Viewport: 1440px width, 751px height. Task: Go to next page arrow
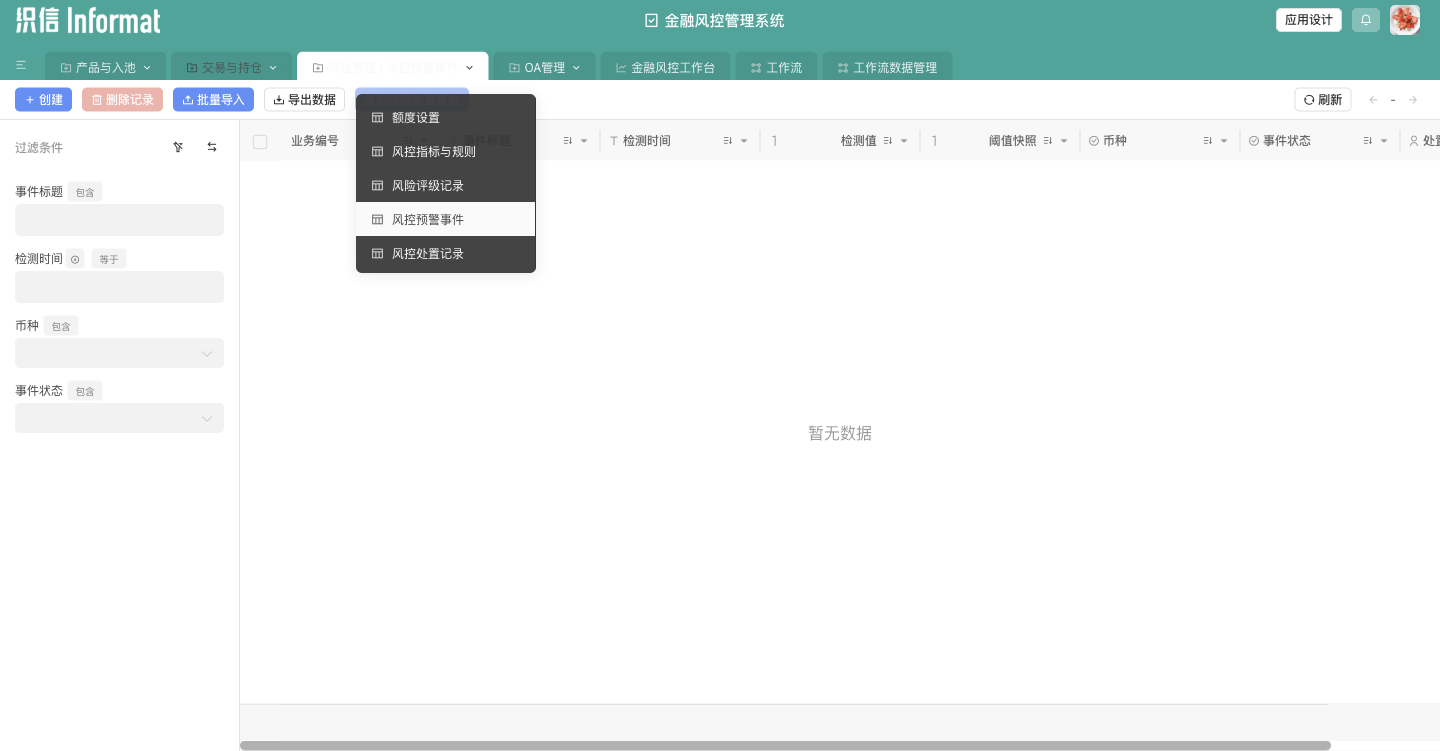click(1413, 100)
